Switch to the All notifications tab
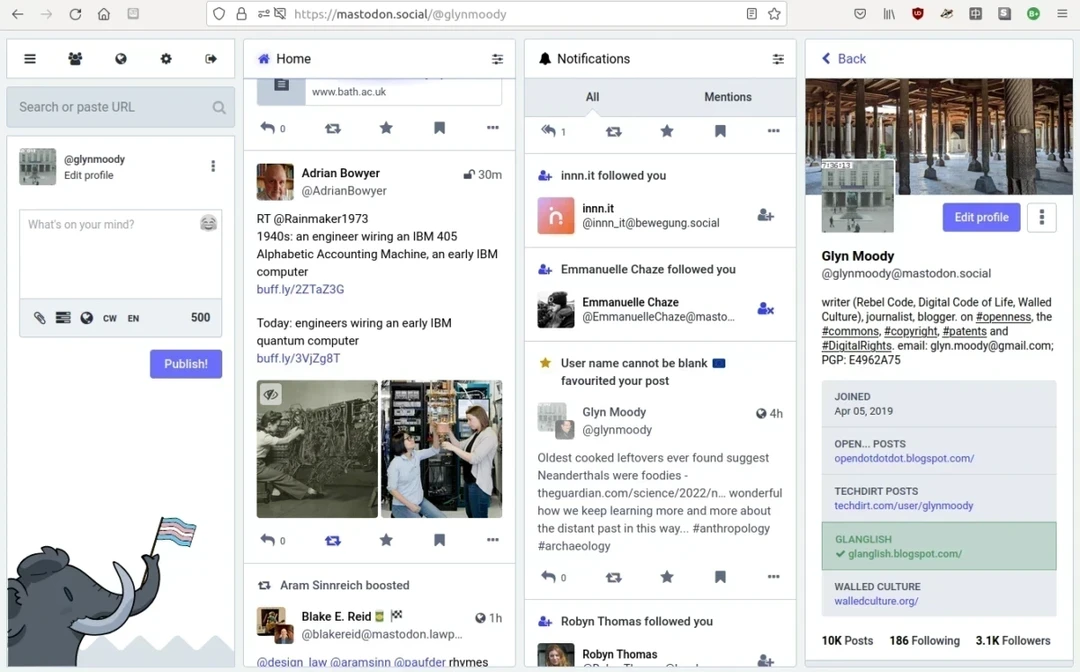This screenshot has height=672, width=1080. pyautogui.click(x=592, y=97)
